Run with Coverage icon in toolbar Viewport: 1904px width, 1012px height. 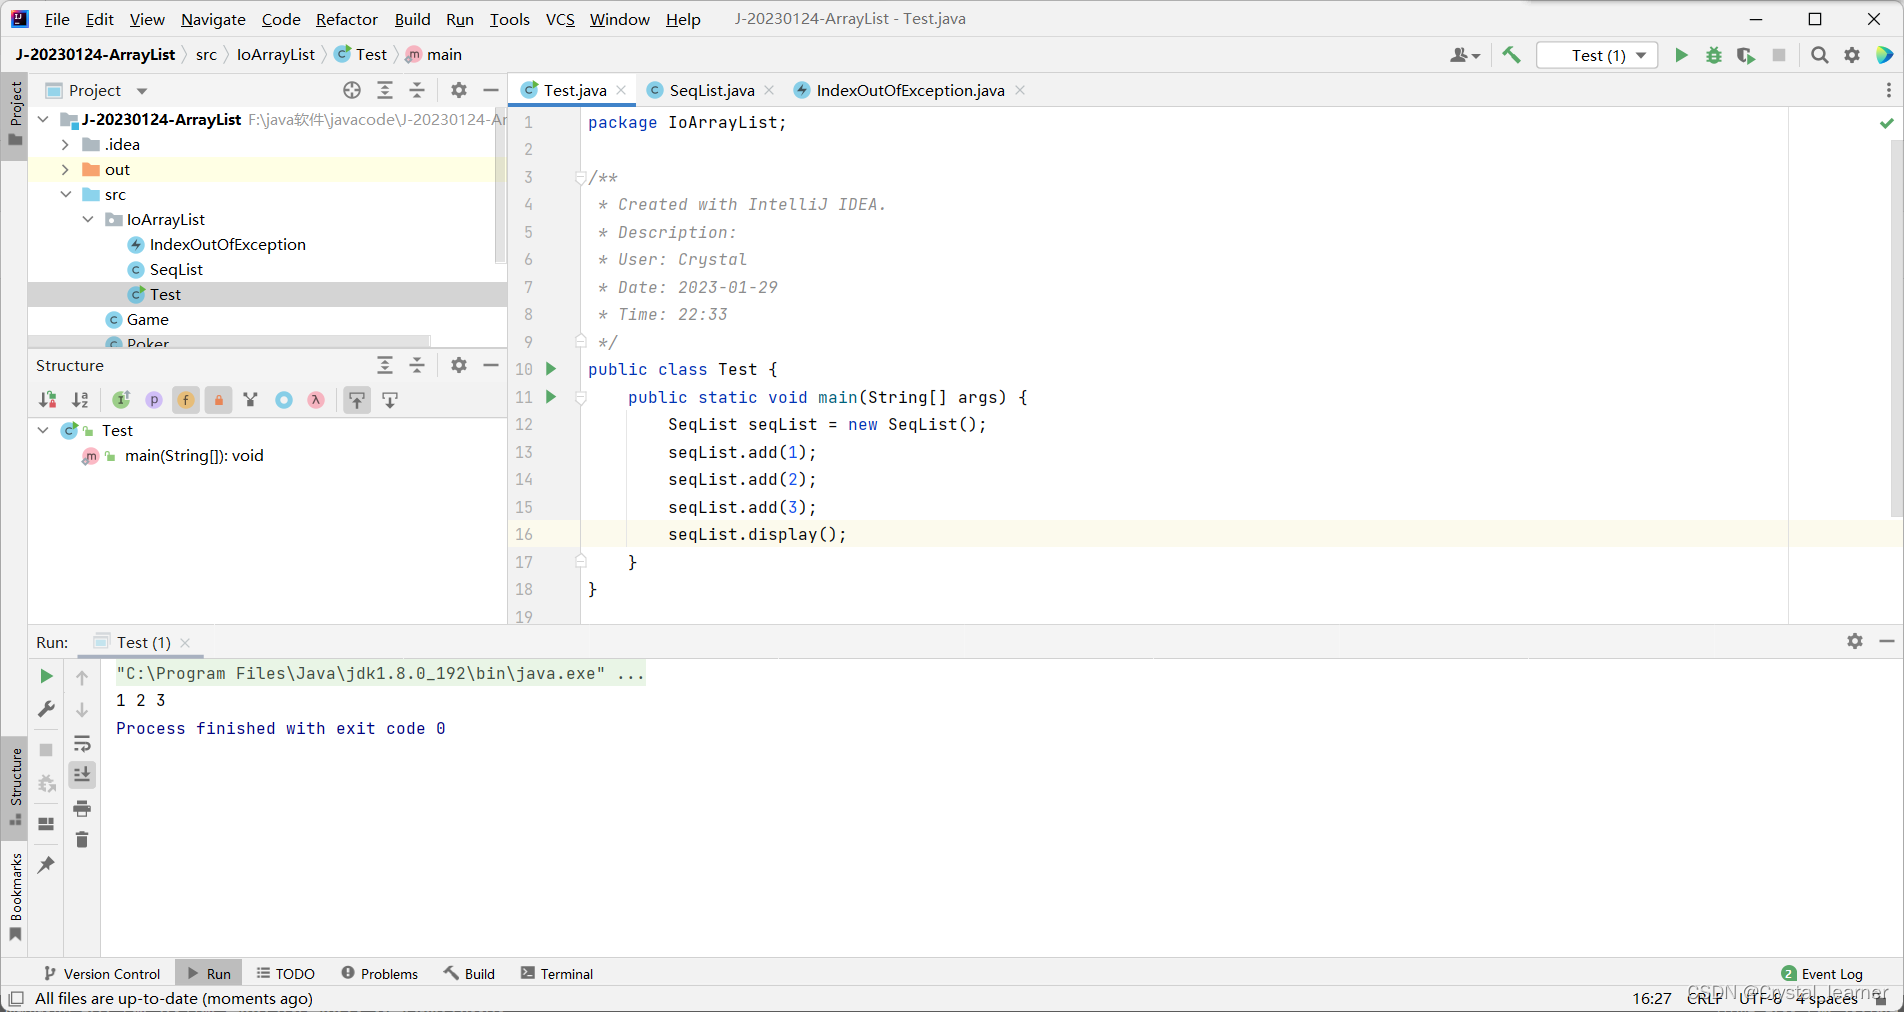pos(1746,55)
